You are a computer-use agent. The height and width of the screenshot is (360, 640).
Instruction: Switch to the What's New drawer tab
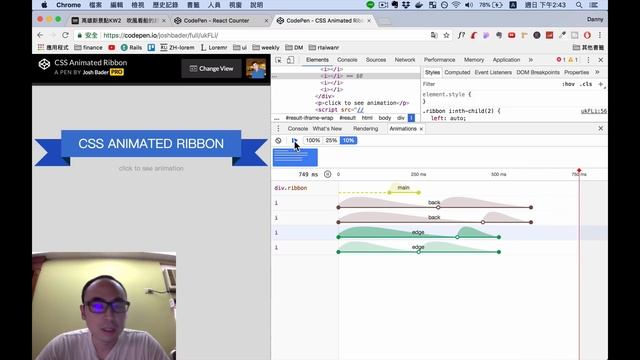coord(327,129)
